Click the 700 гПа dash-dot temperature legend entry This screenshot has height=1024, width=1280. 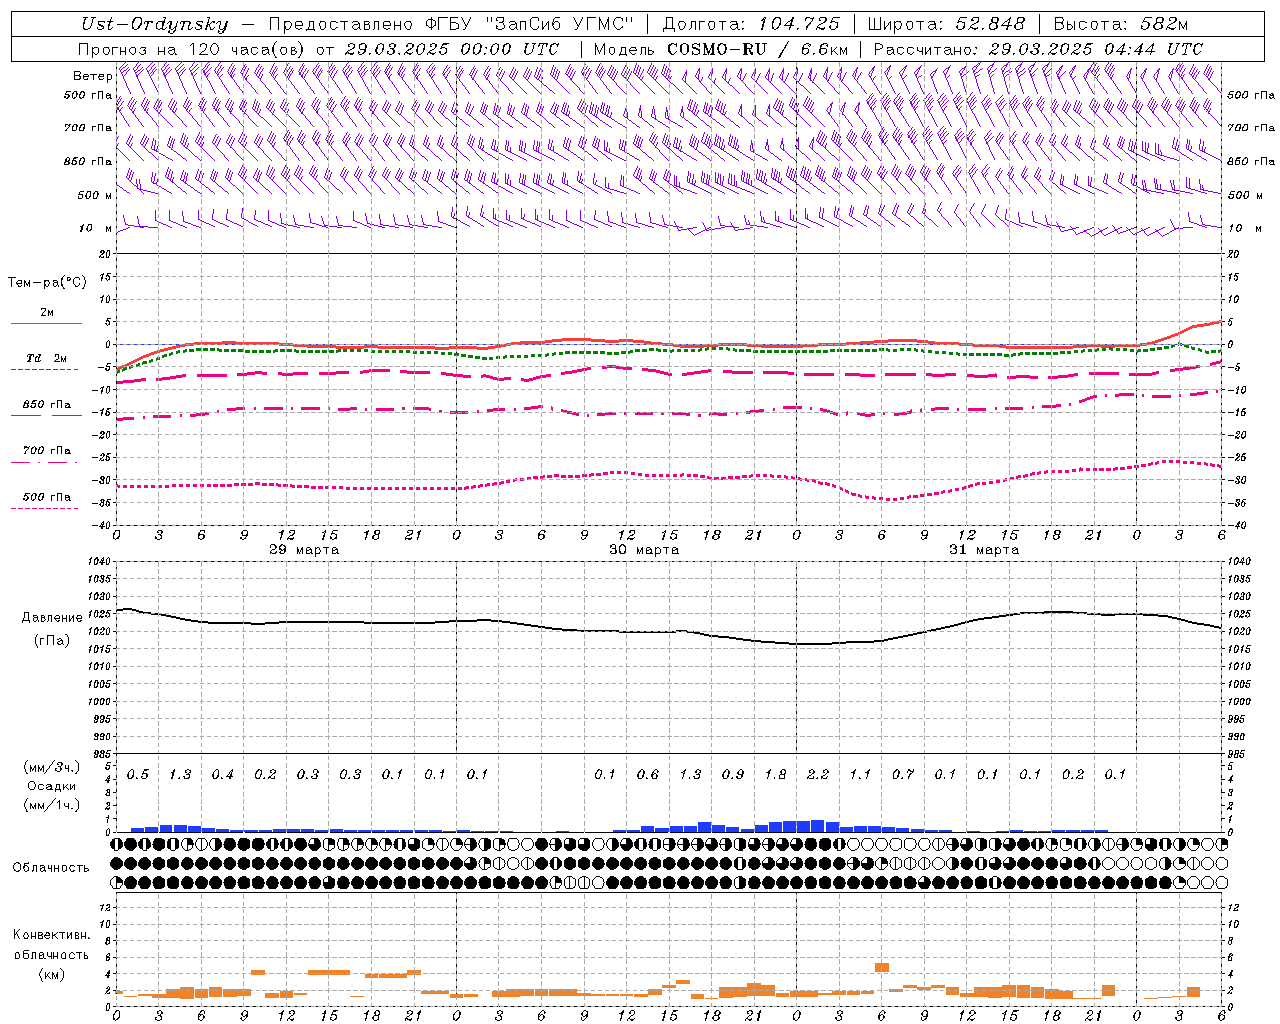[x=46, y=451]
